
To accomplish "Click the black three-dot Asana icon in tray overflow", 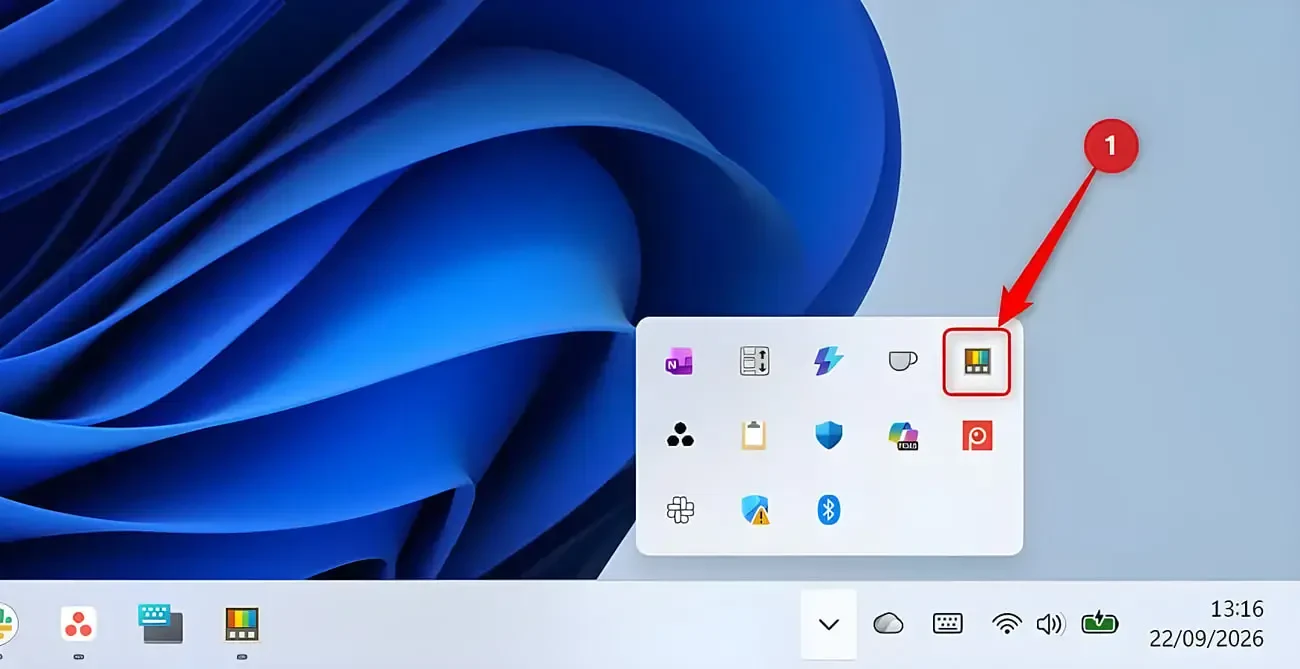I will pyautogui.click(x=680, y=435).
